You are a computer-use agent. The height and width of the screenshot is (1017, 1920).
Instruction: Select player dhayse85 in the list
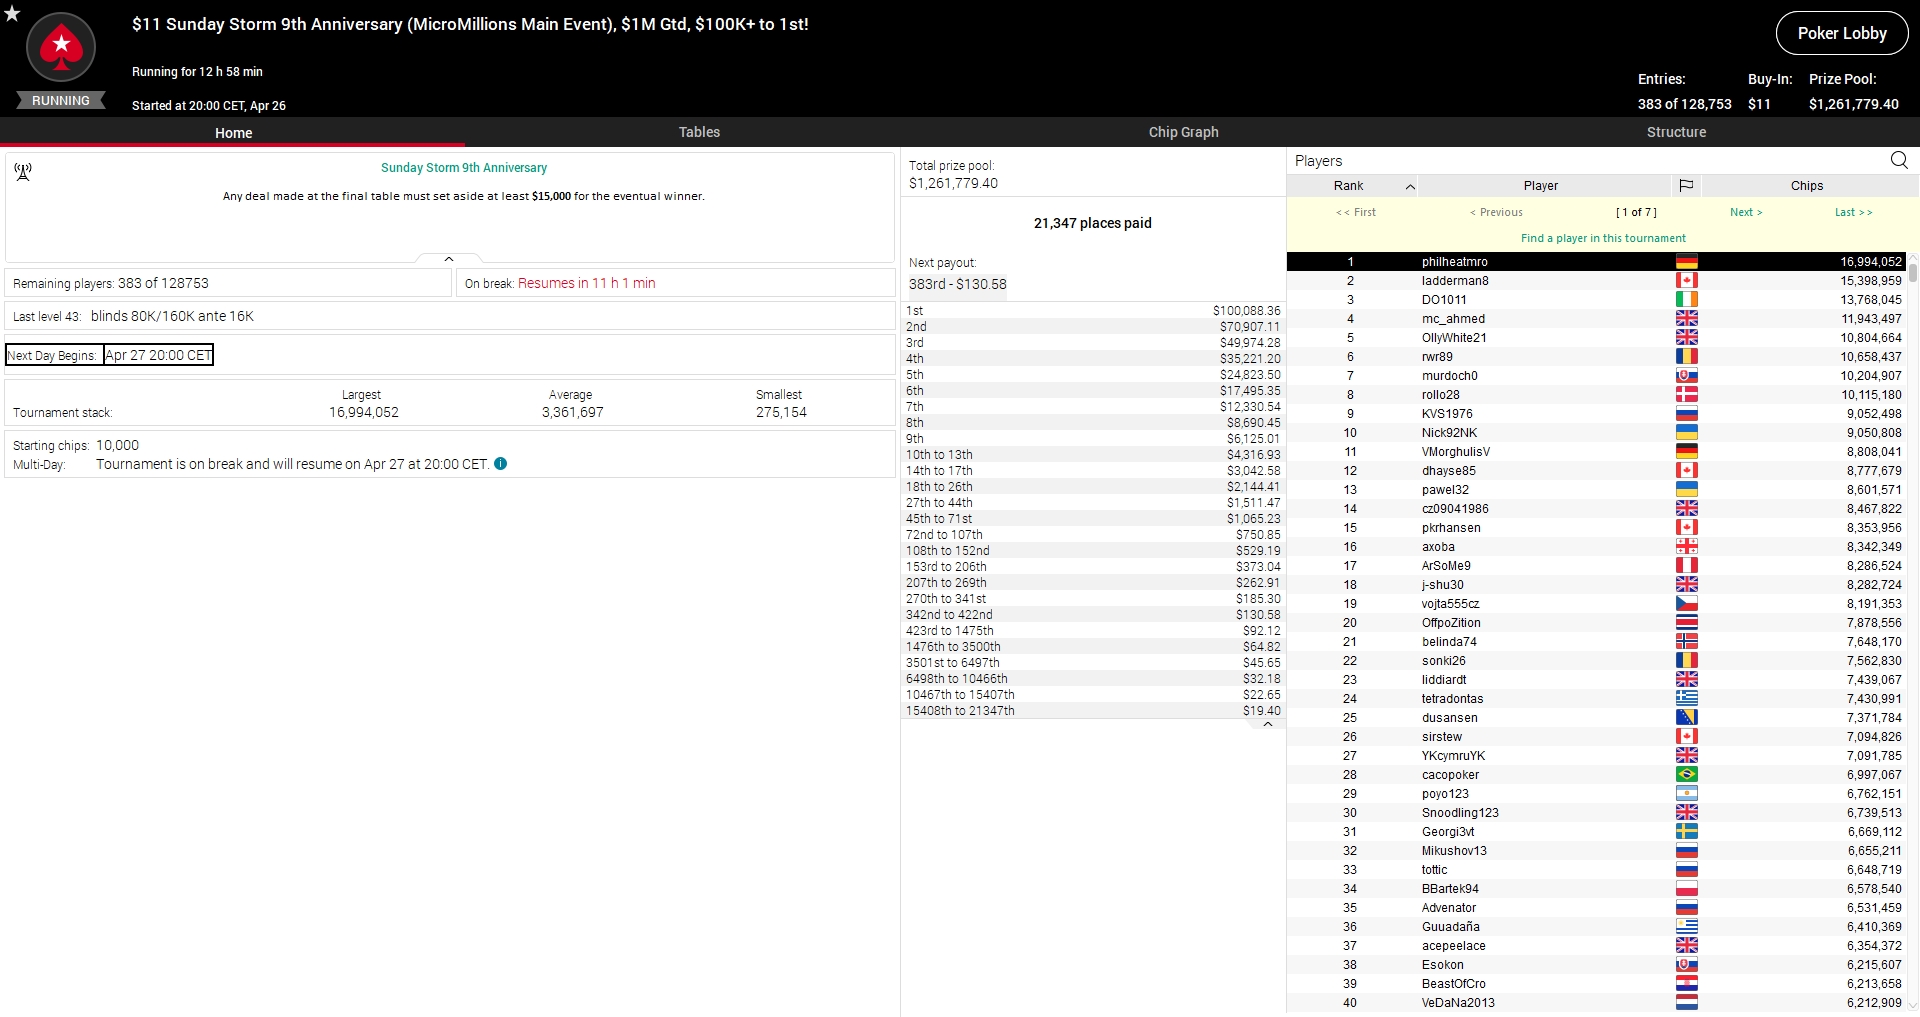click(1596, 471)
